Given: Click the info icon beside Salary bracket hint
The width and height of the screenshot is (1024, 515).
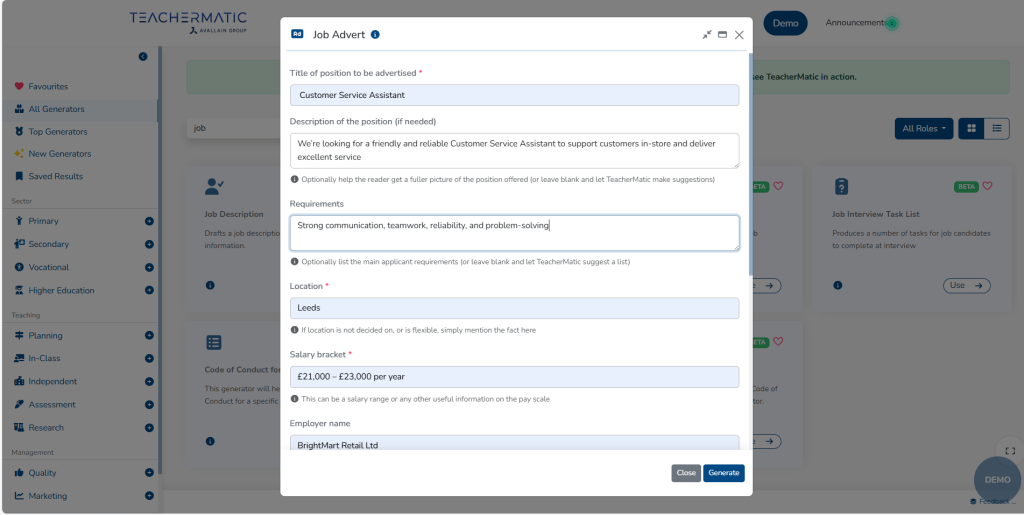Looking at the screenshot, I should coord(295,399).
